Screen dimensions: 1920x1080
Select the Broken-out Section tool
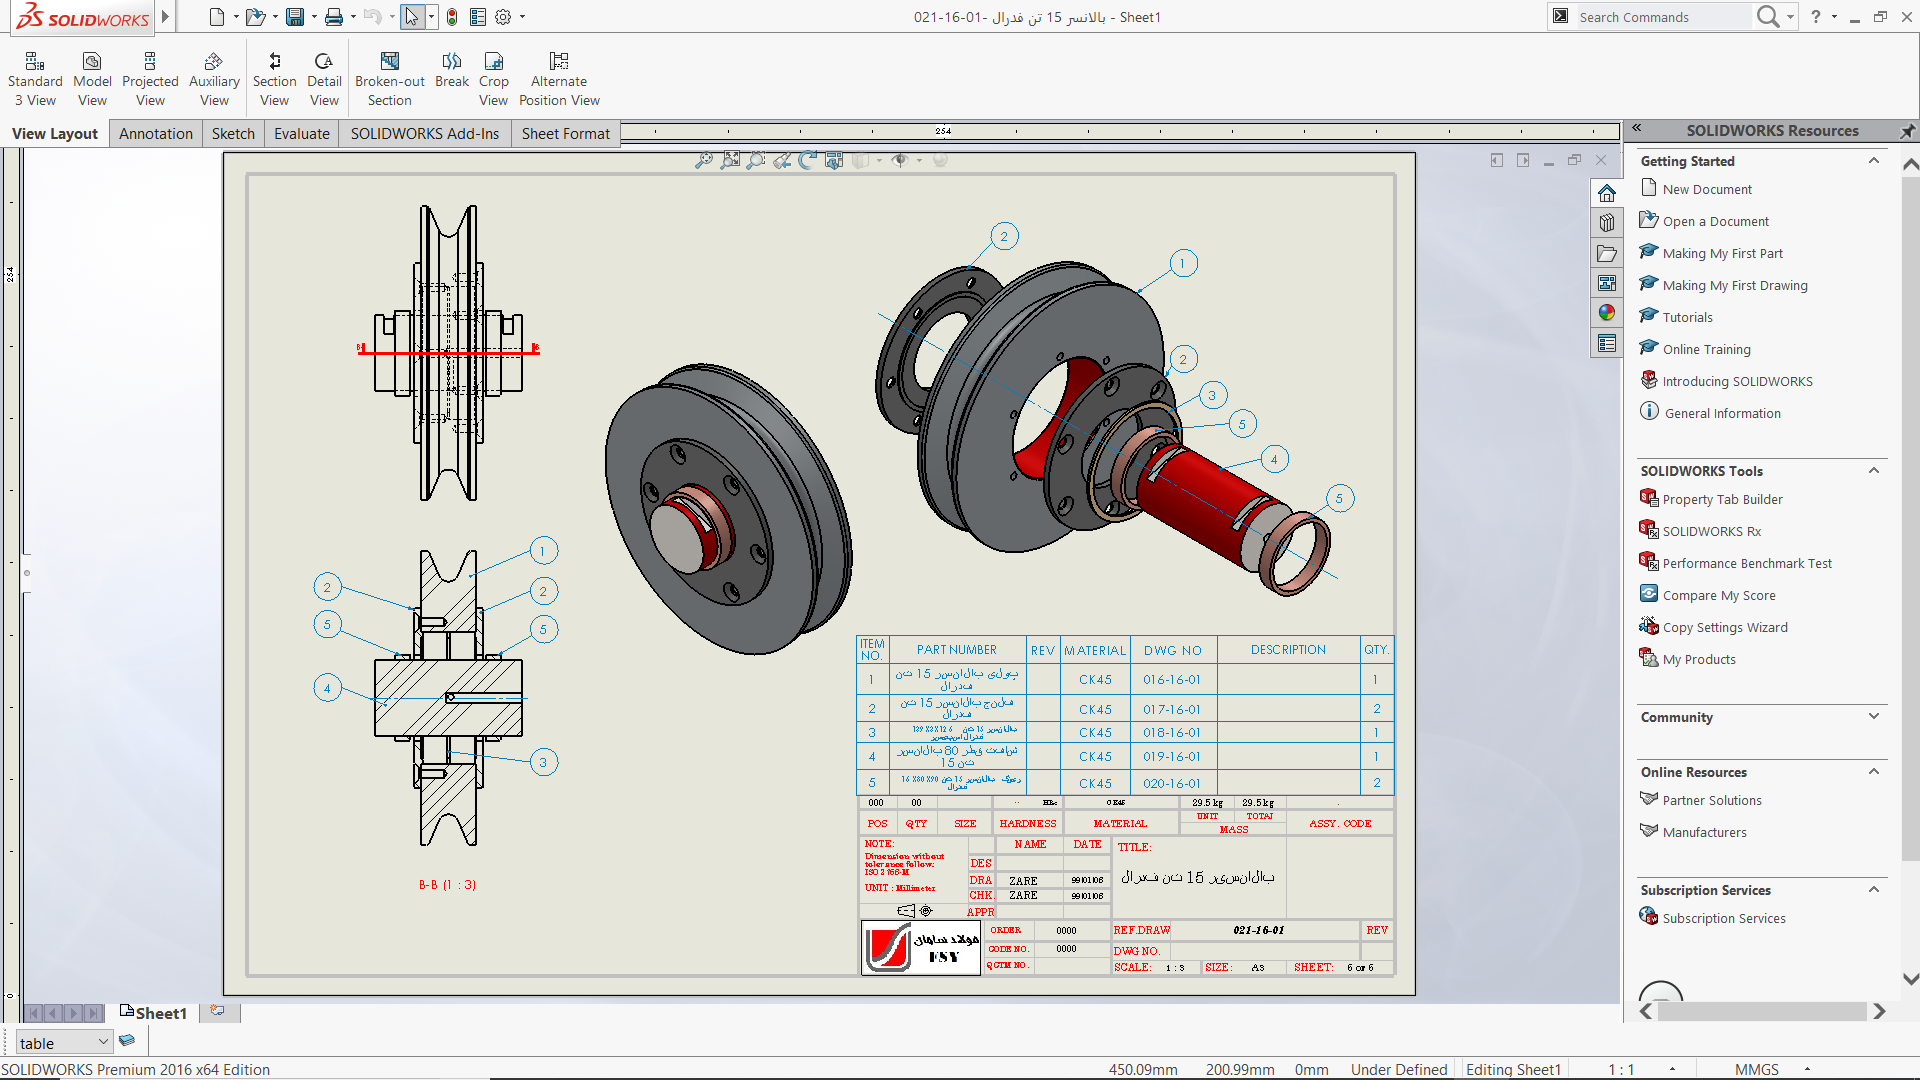(389, 79)
